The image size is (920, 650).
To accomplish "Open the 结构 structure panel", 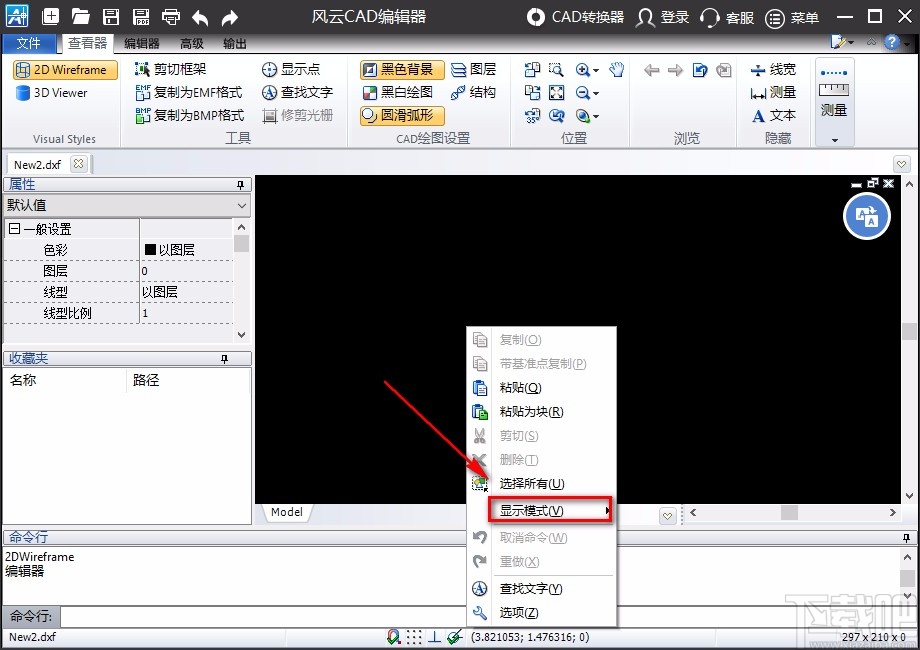I will click(473, 92).
